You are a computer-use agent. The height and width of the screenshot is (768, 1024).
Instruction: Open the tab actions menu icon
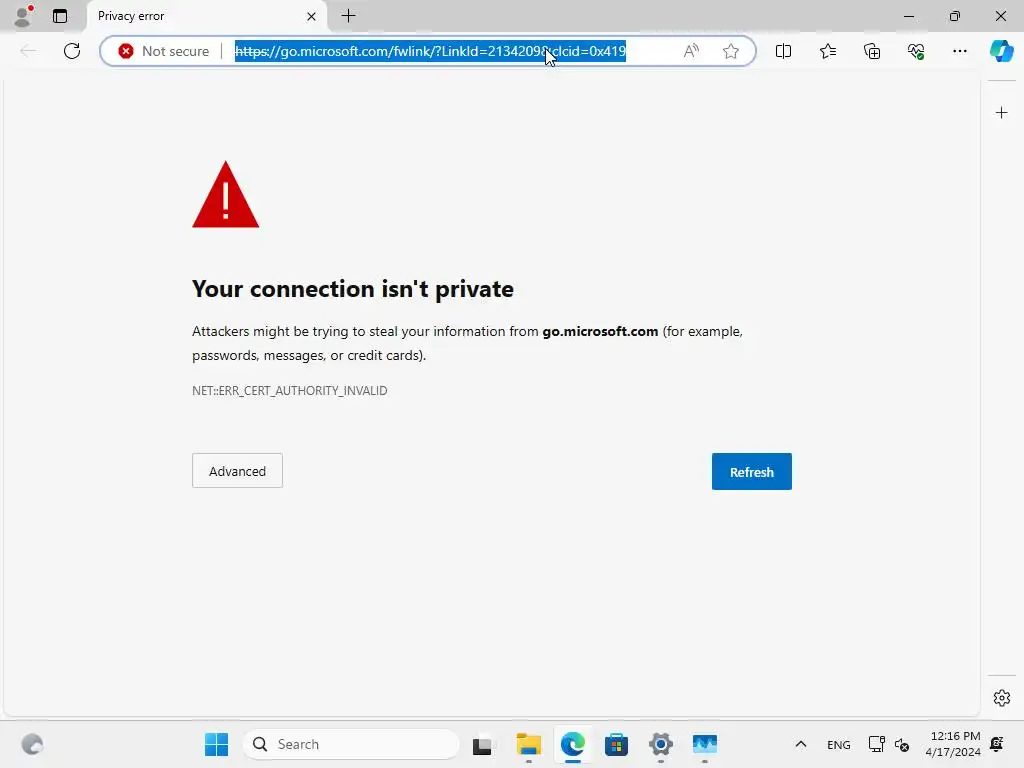point(60,16)
